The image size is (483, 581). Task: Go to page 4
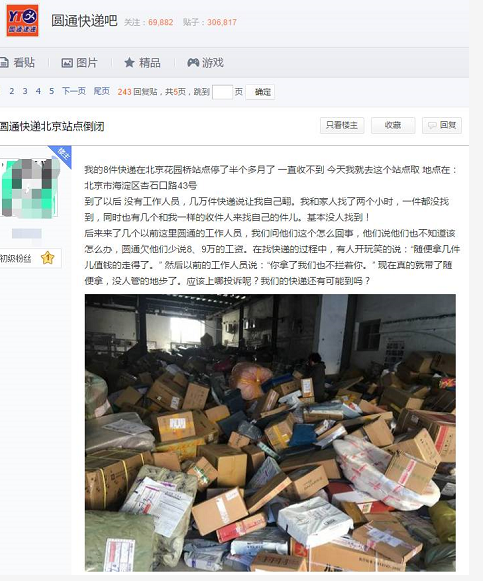click(38, 91)
